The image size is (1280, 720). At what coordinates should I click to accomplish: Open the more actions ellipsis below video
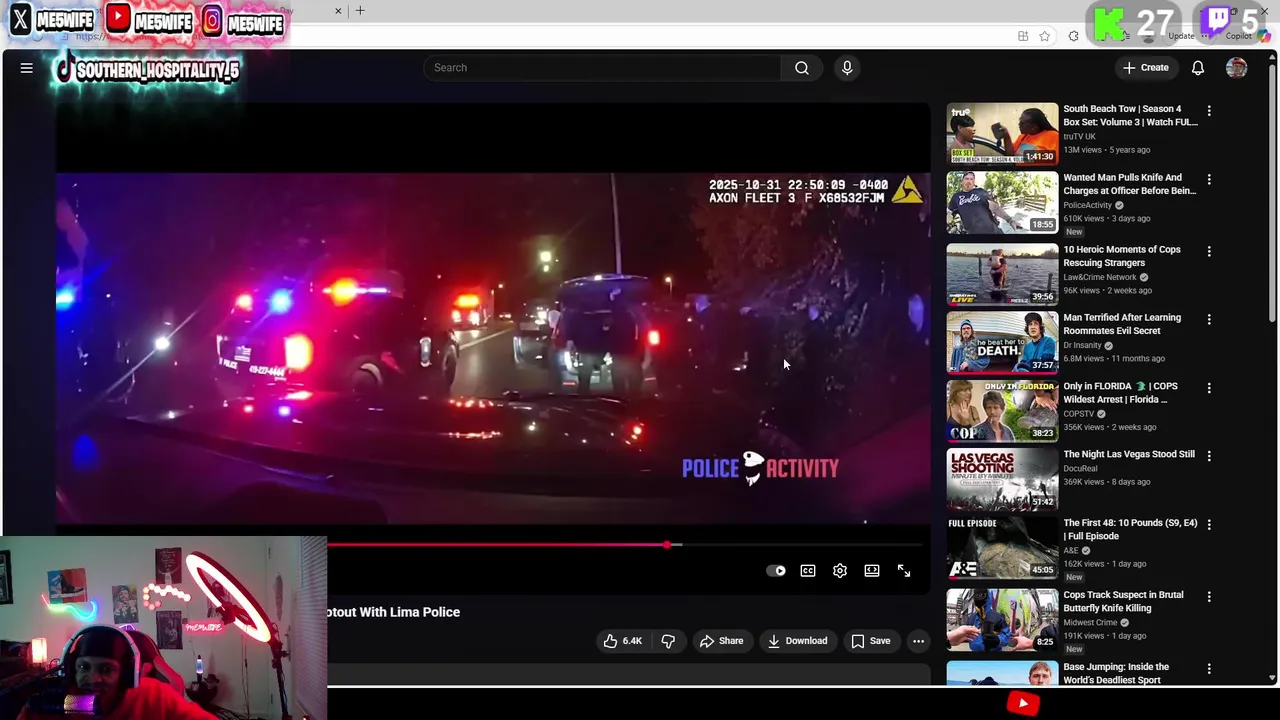918,641
